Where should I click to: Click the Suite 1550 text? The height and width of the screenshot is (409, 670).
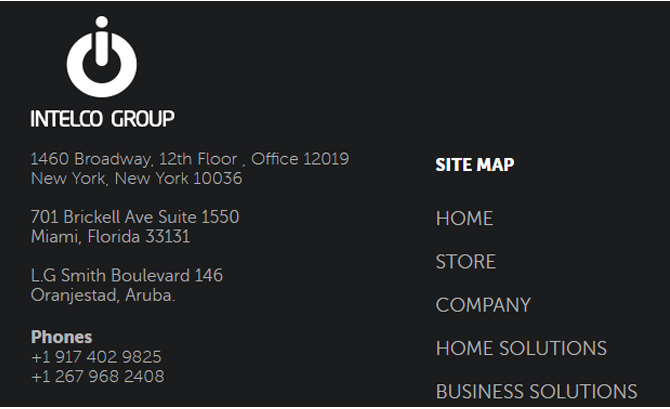[x=198, y=217]
